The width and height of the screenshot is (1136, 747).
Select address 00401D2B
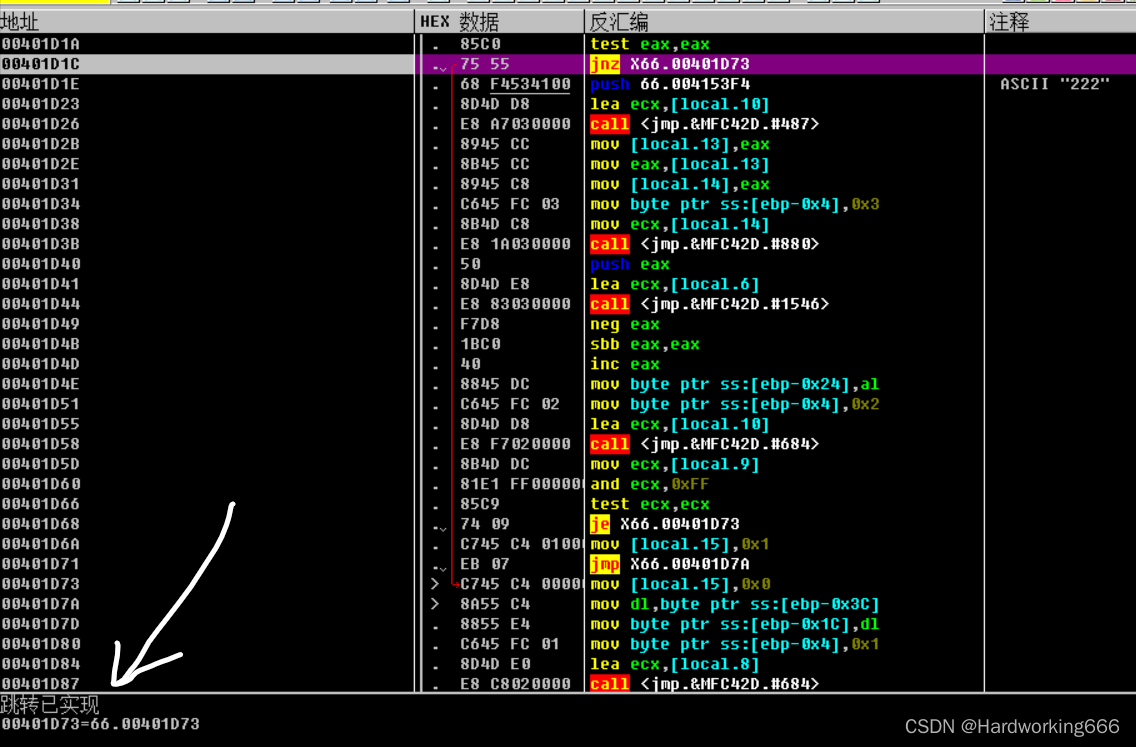click(41, 144)
